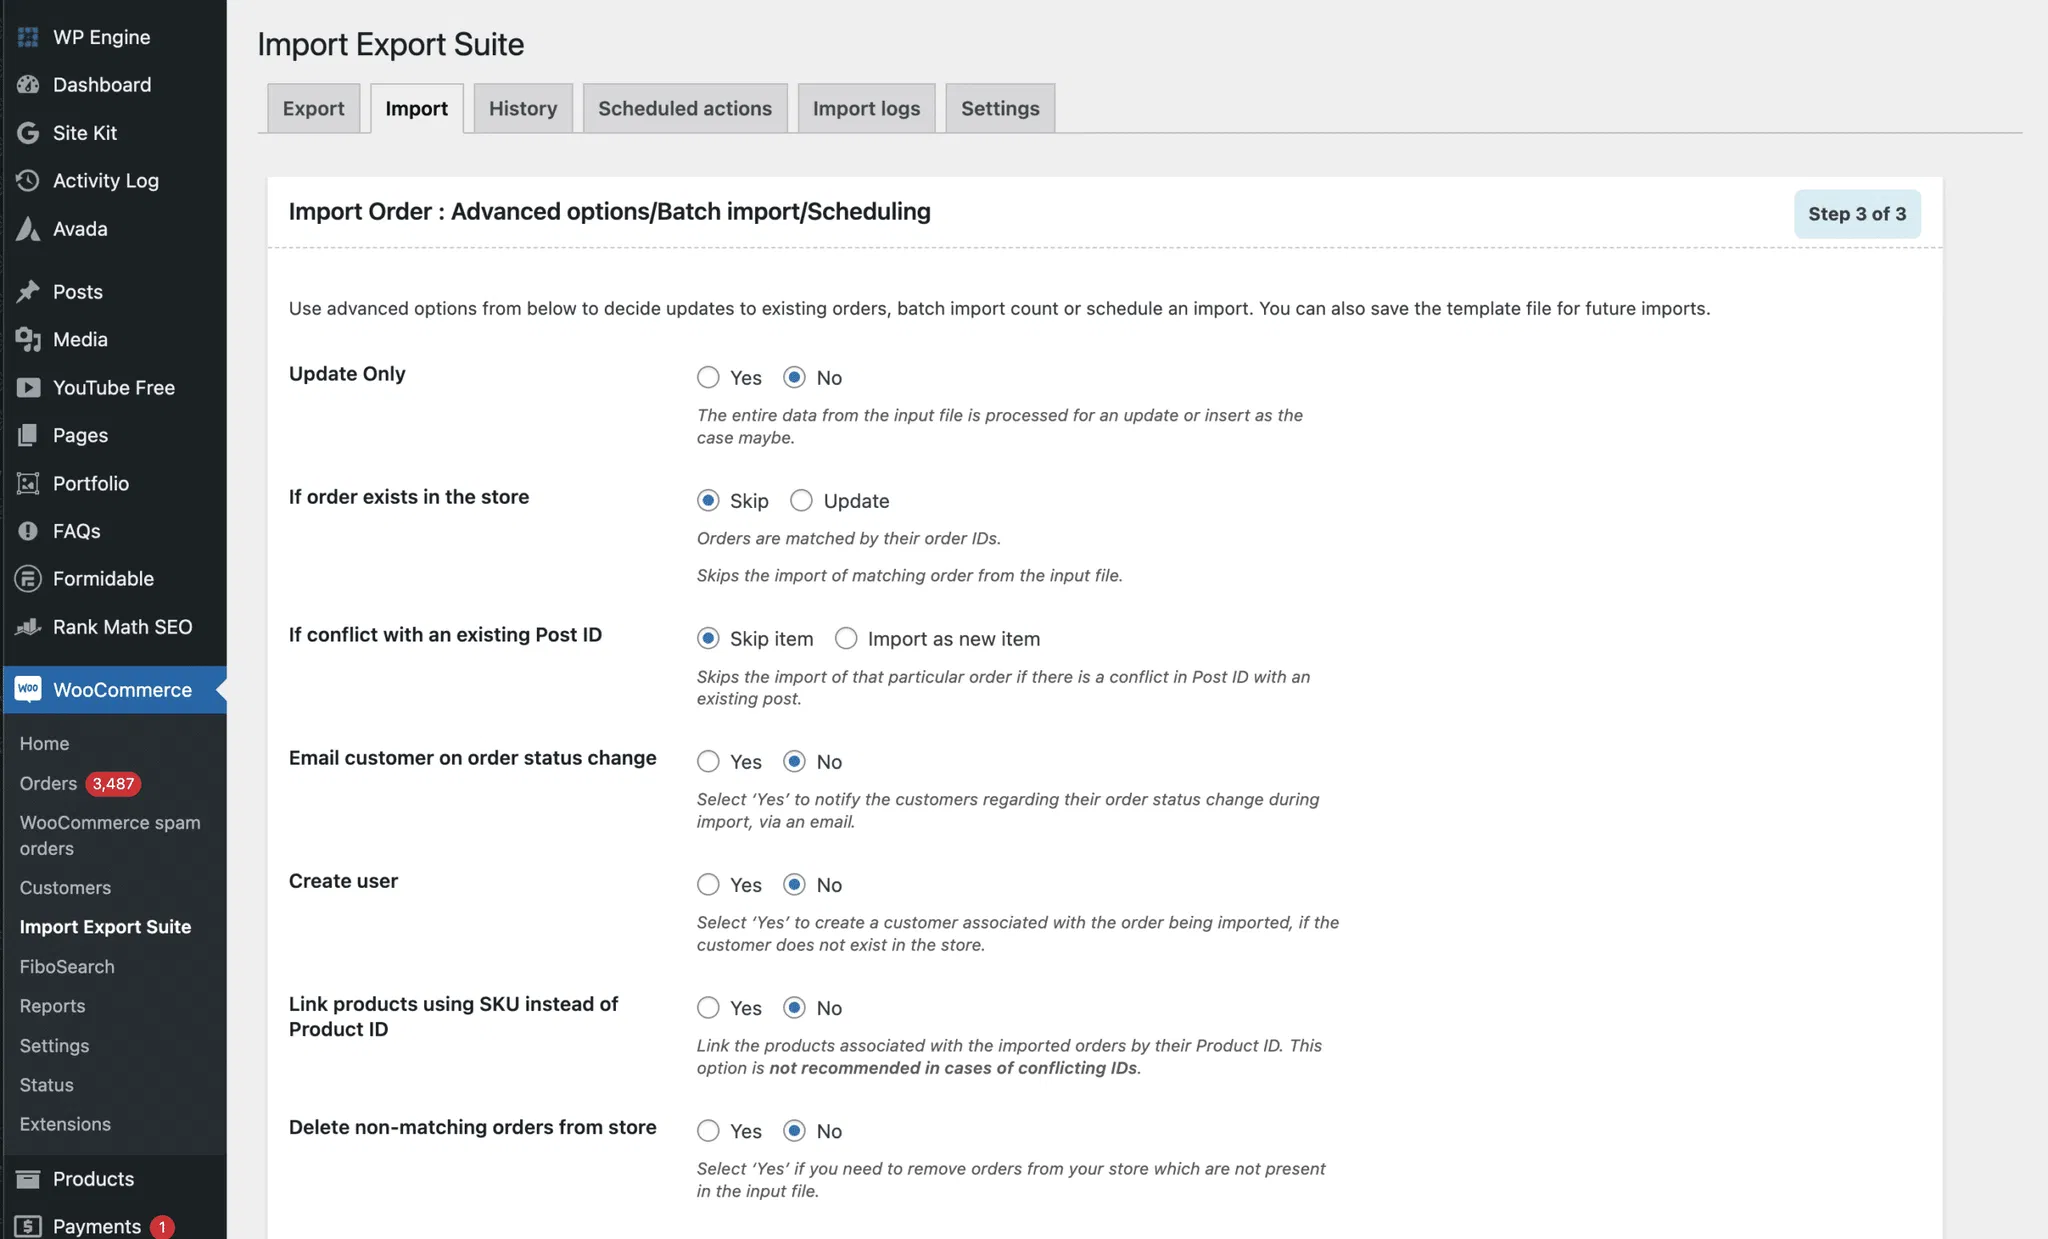Open the Import logs tab
The image size is (2048, 1239).
866,109
